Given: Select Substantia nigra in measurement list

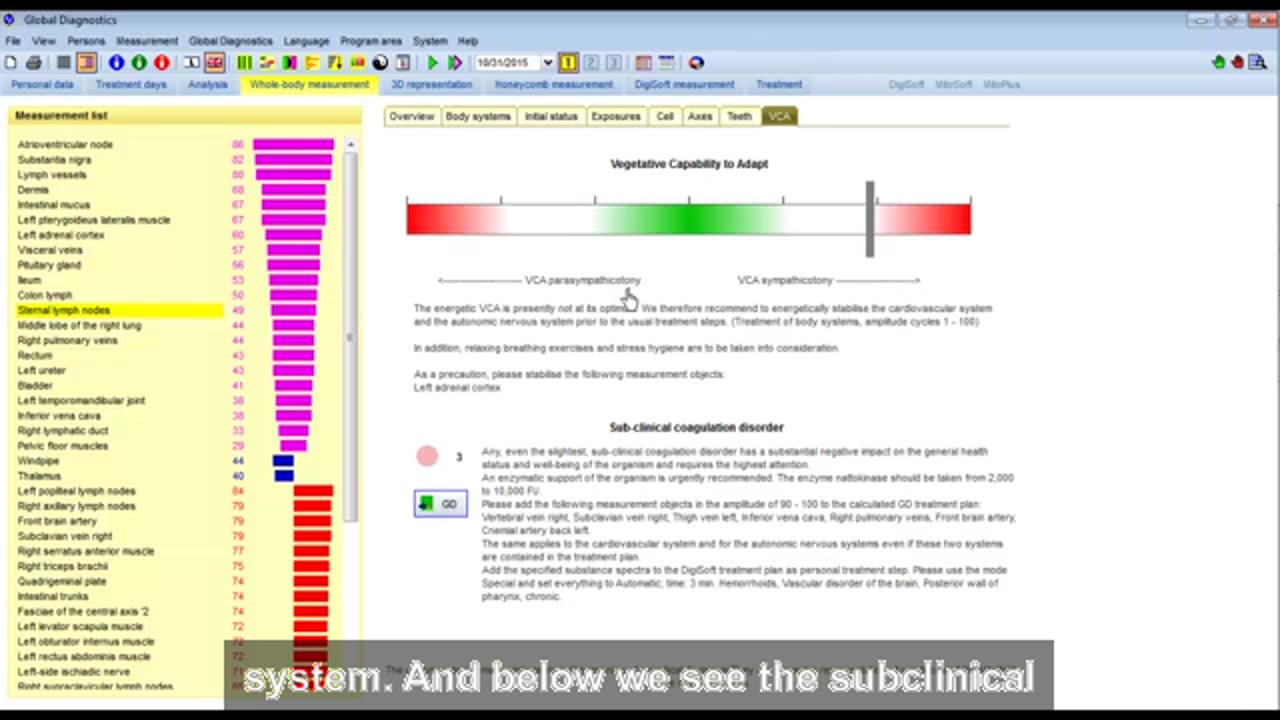Looking at the screenshot, I should click(x=54, y=160).
